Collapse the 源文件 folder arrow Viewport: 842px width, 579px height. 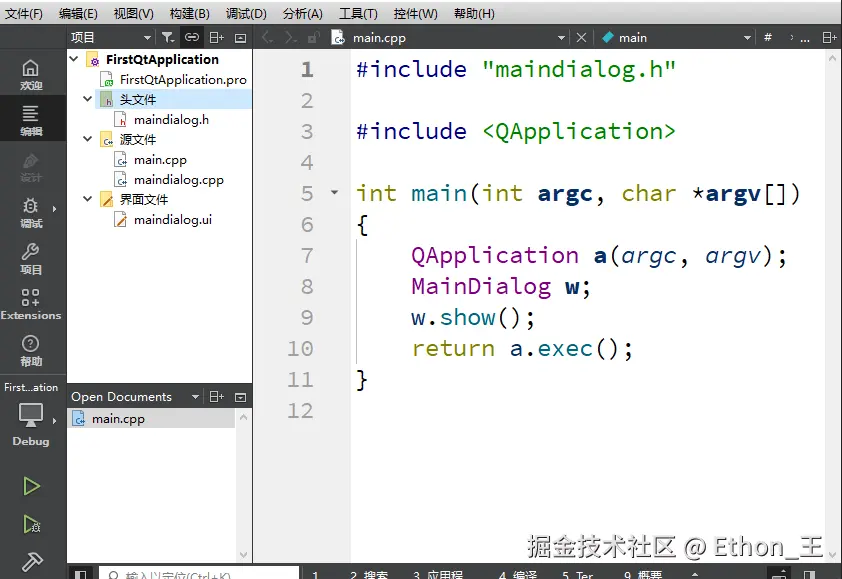pyautogui.click(x=88, y=139)
